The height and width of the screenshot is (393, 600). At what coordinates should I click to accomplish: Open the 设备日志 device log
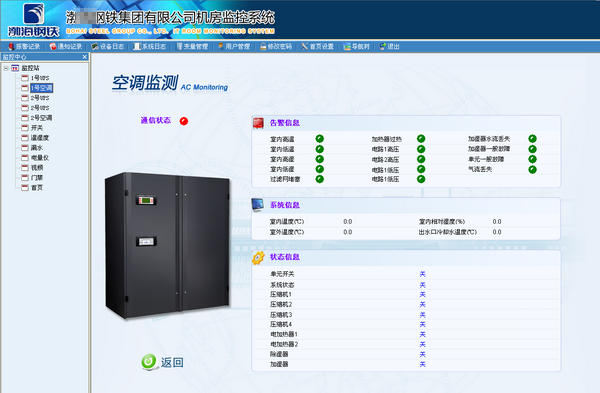coord(108,47)
